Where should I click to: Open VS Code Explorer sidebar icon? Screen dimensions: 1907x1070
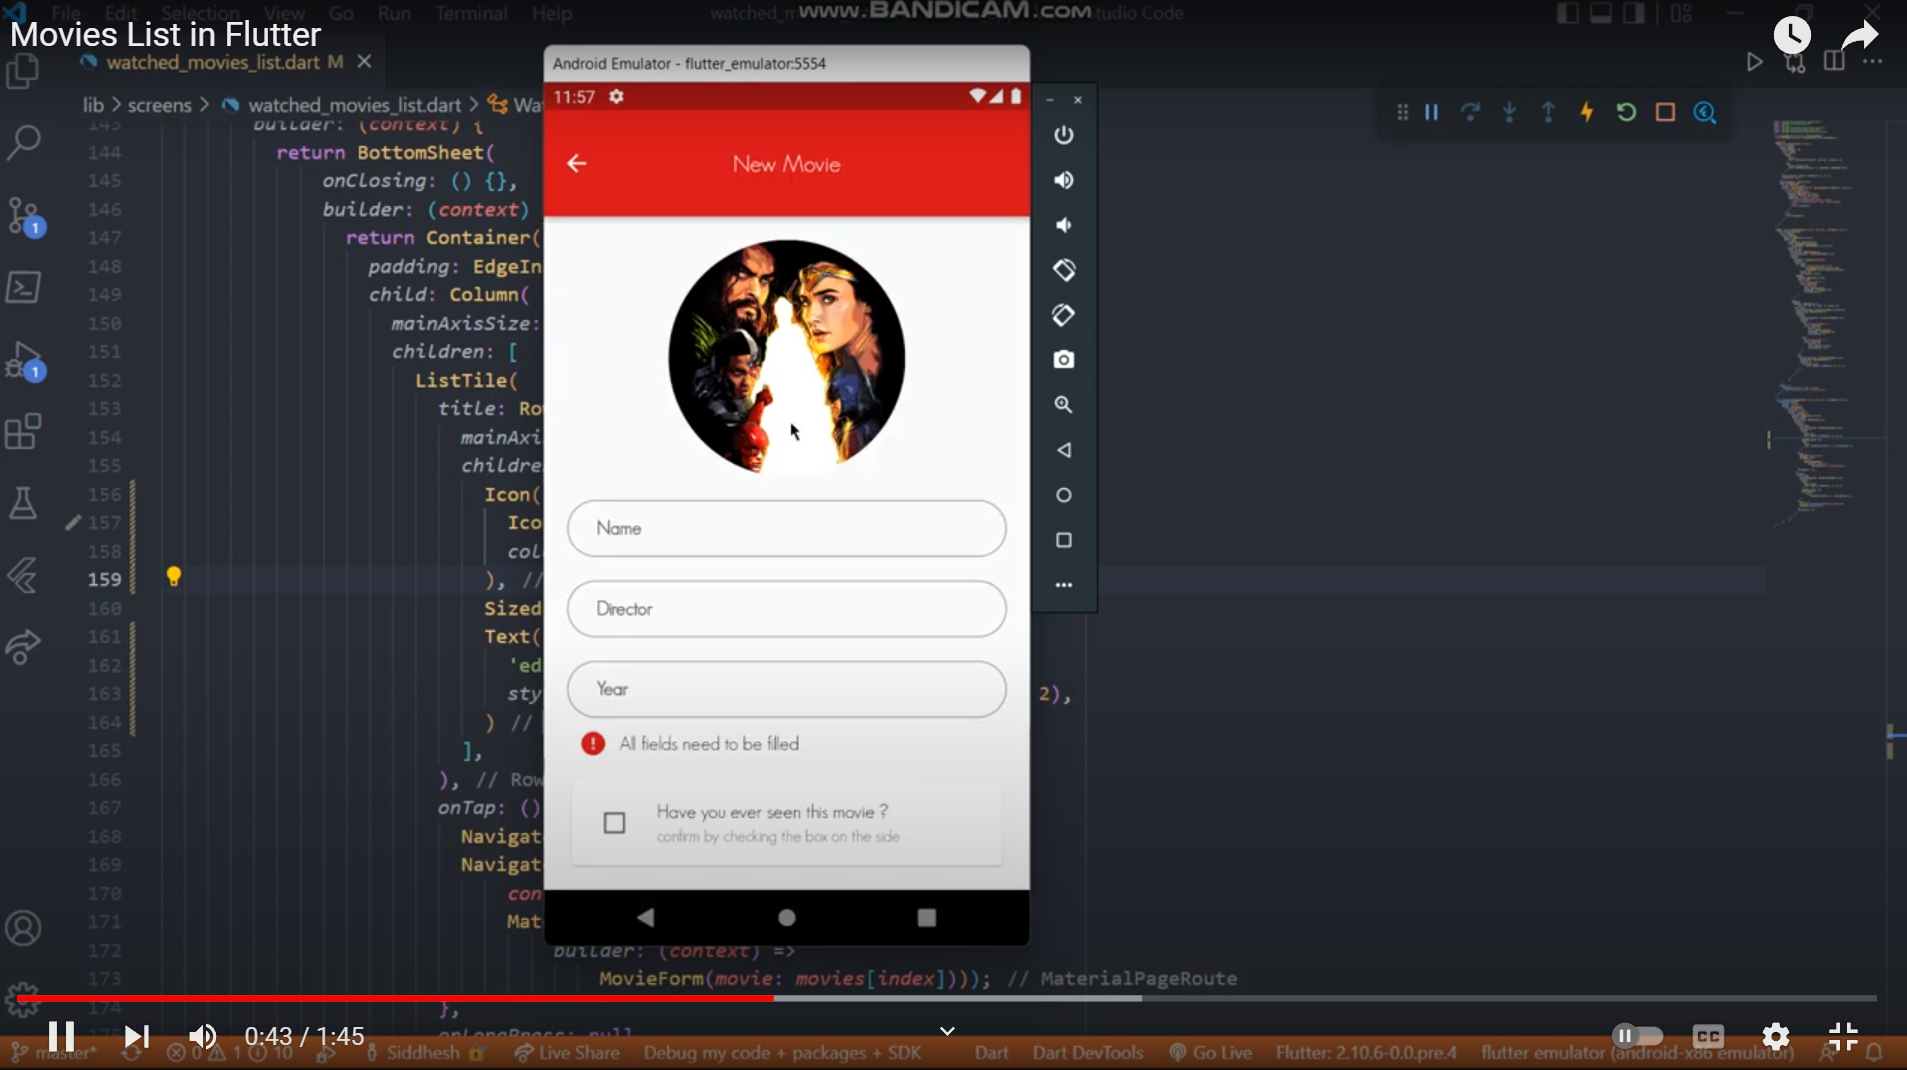click(22, 72)
